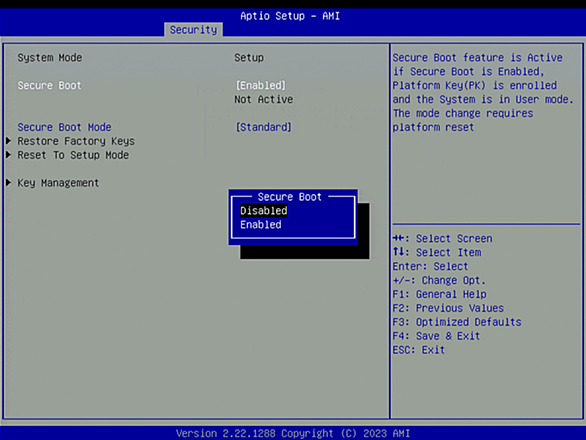Viewport: 586px width, 440px height.
Task: Click the Secure Boot popup title
Action: point(289,197)
